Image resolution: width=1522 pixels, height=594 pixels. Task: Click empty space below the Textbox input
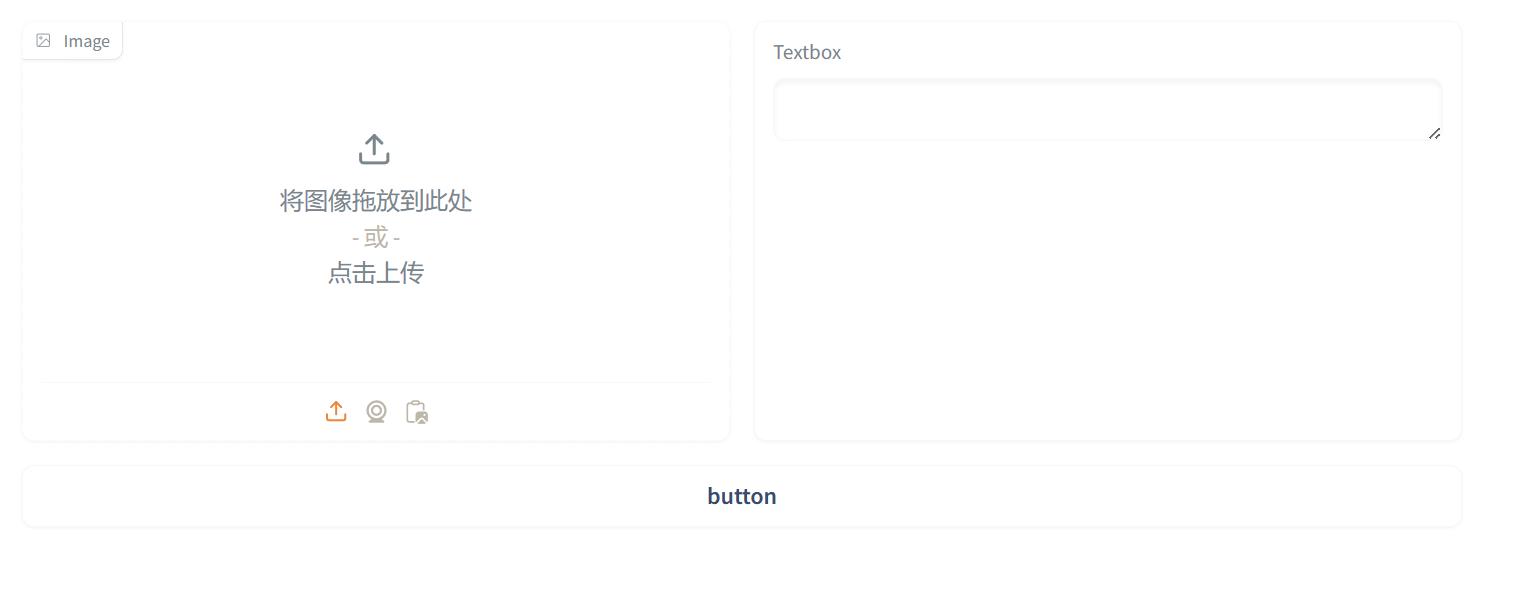pos(1107,290)
